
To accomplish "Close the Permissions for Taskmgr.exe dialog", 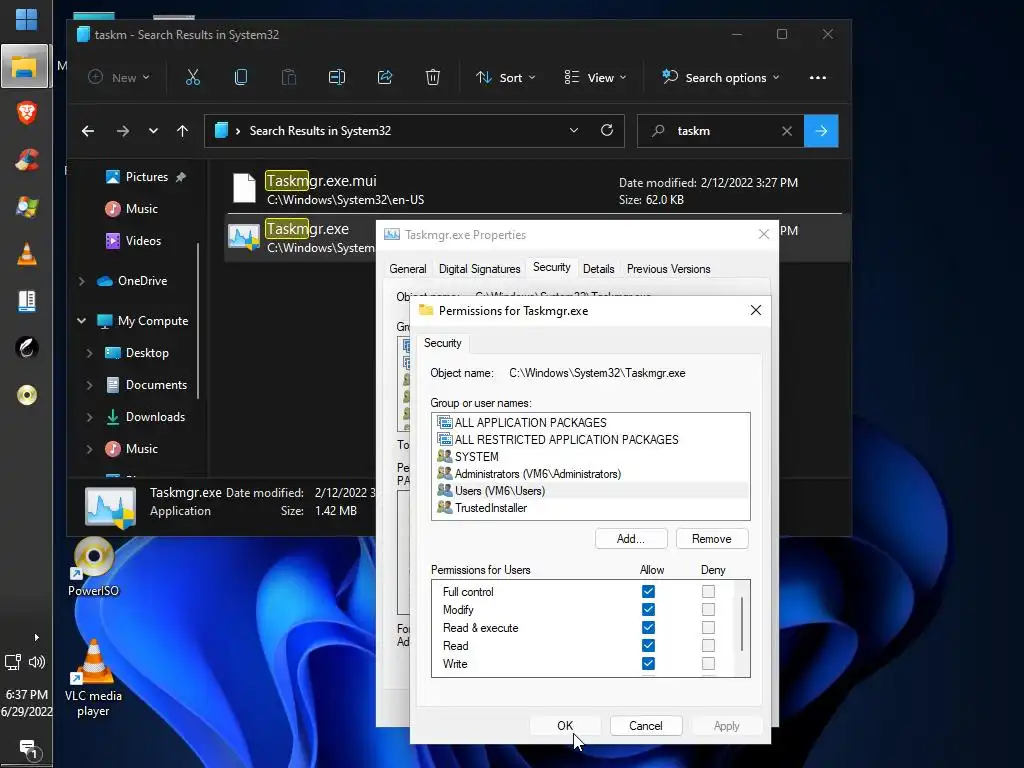I will pyautogui.click(x=756, y=310).
